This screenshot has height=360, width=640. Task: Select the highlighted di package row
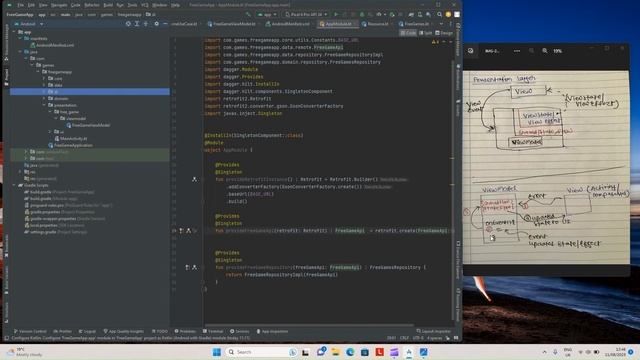click(90, 92)
